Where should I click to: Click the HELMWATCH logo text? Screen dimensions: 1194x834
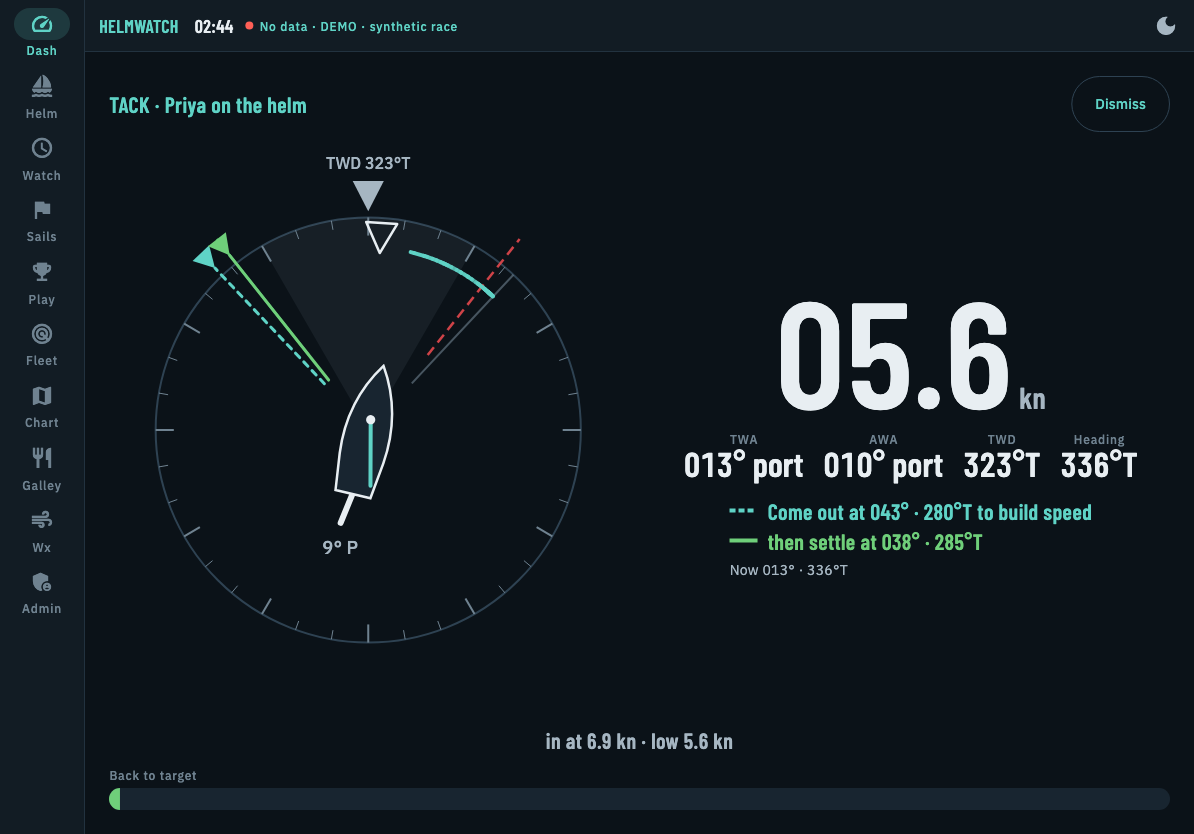pyautogui.click(x=139, y=27)
